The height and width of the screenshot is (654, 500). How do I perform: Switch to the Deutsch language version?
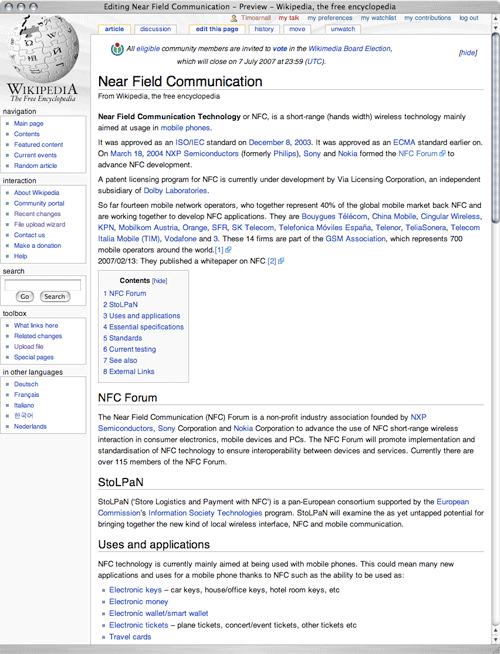[26, 384]
